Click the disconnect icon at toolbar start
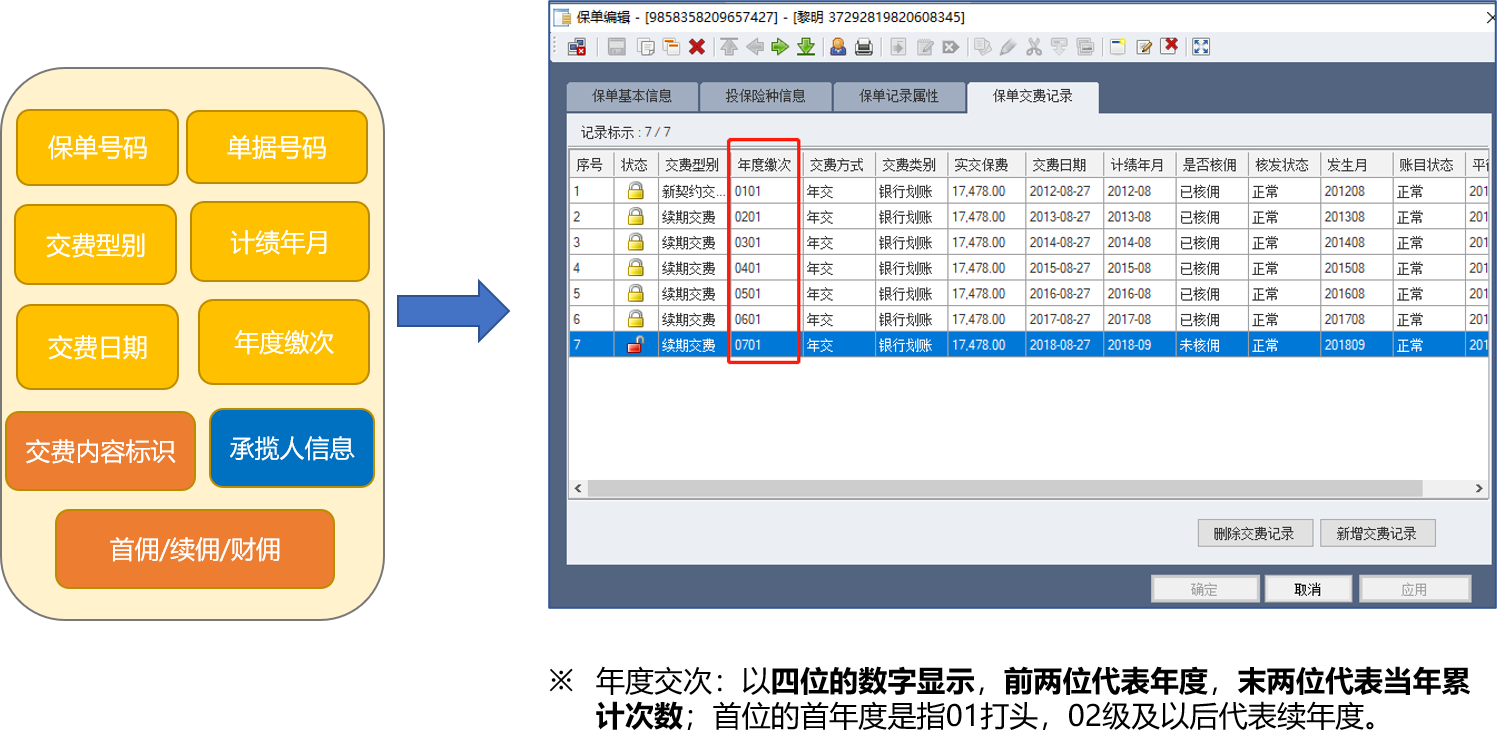The width and height of the screenshot is (1504, 751). pos(577,47)
